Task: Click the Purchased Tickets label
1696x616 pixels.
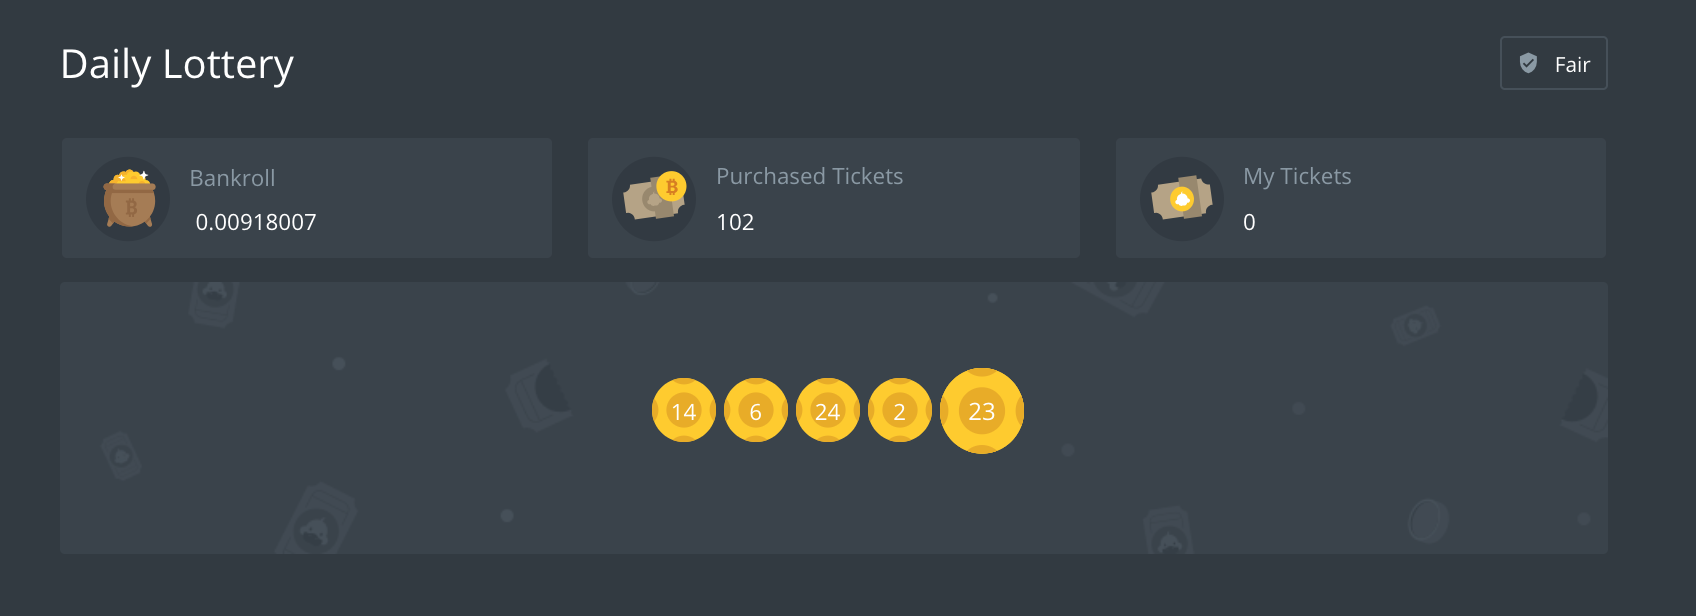Action: (809, 176)
